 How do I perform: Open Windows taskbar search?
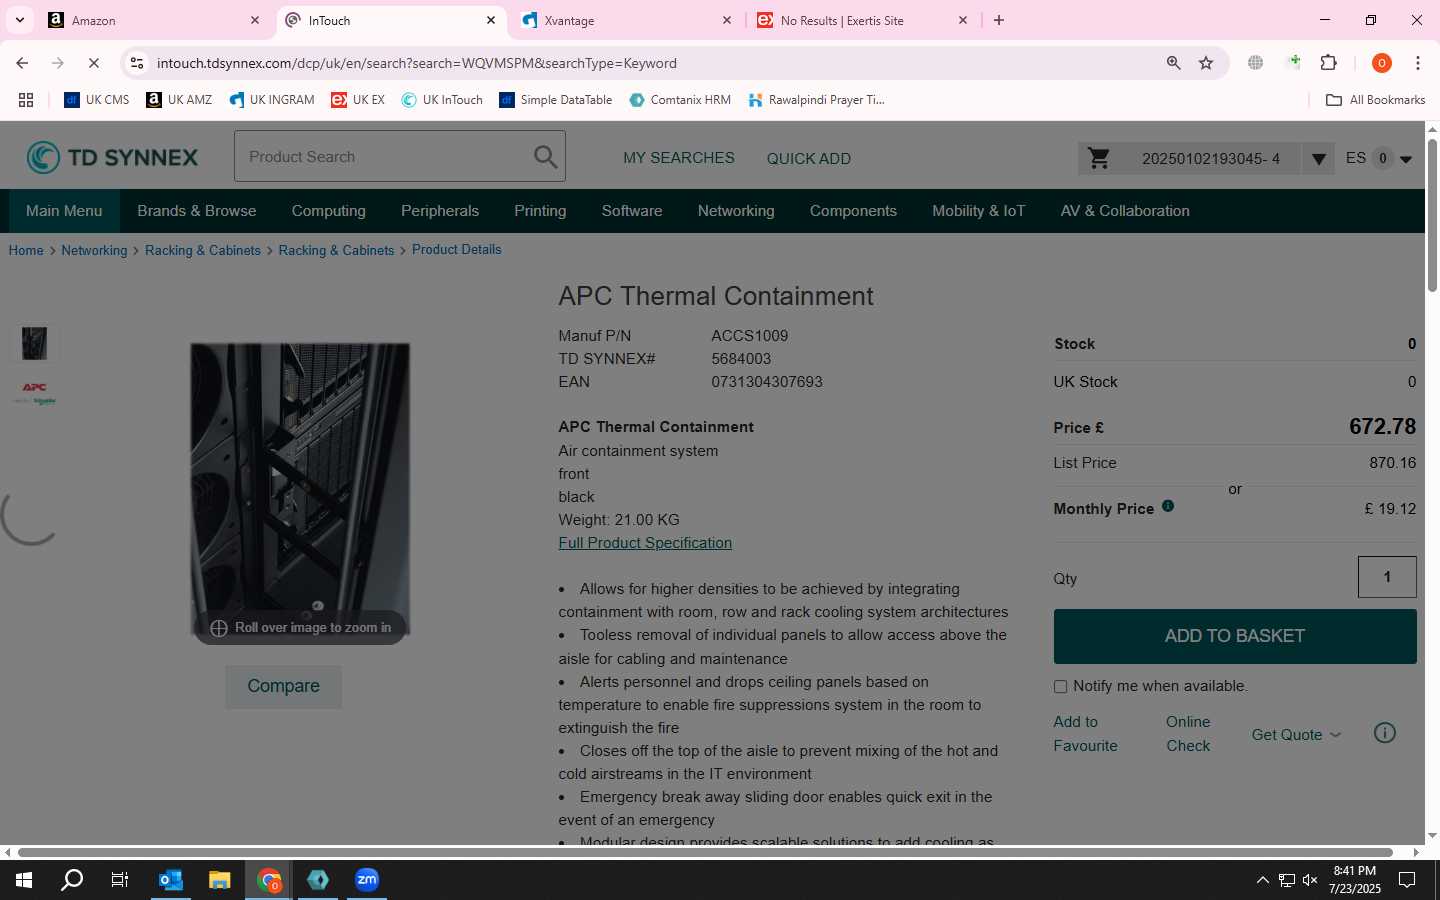pos(72,880)
